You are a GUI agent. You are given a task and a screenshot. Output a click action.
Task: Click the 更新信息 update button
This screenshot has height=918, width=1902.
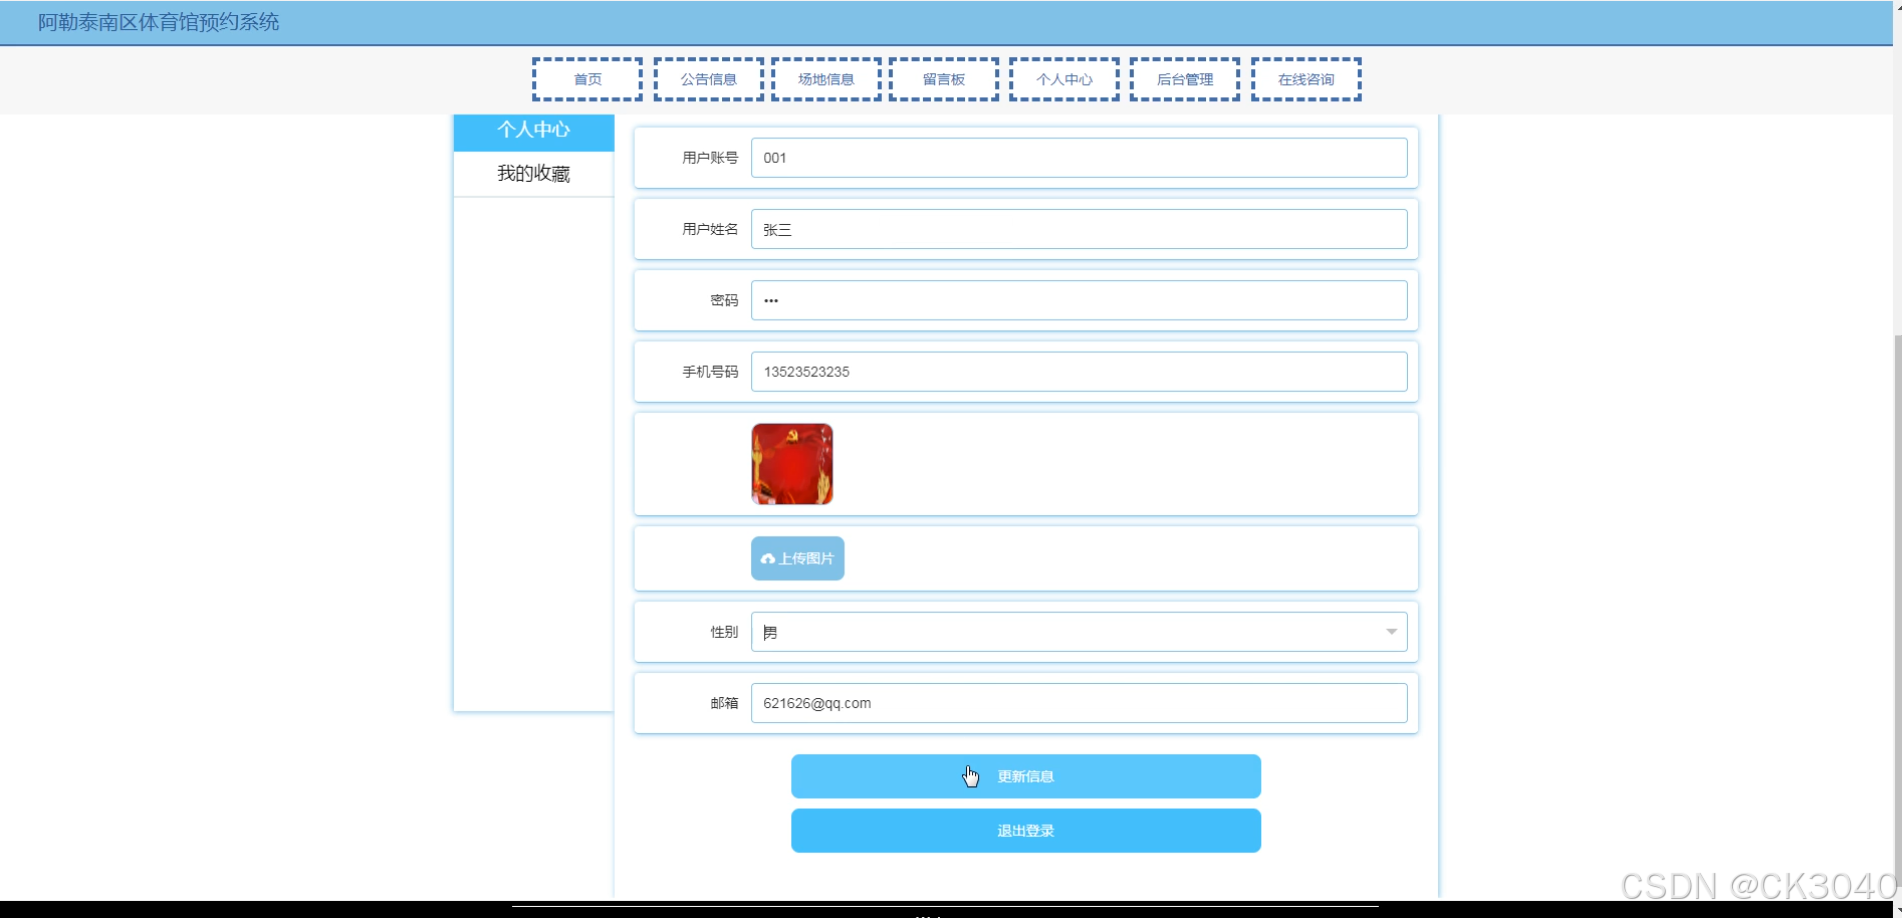click(1025, 776)
